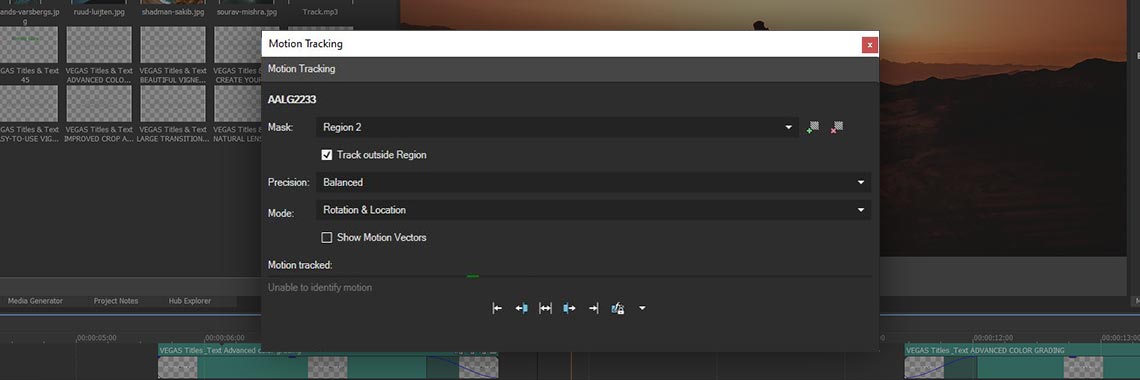The height and width of the screenshot is (380, 1140).
Task: Close the Motion Tracking dialog
Action: point(870,45)
